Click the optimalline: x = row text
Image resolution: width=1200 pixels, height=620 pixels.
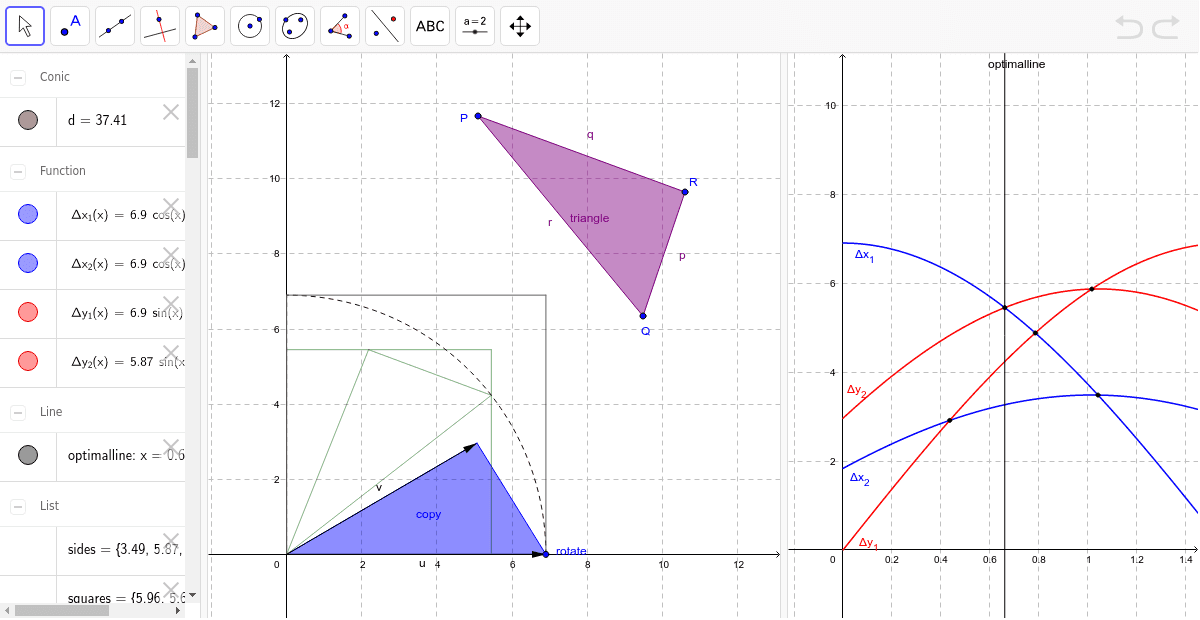126,455
